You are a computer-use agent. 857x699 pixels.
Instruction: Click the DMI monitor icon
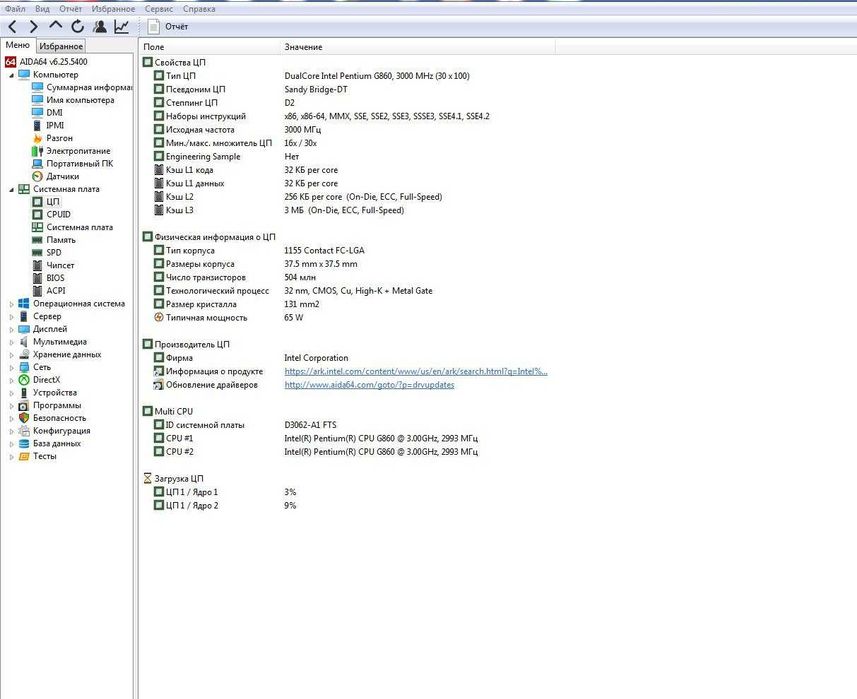click(x=37, y=113)
